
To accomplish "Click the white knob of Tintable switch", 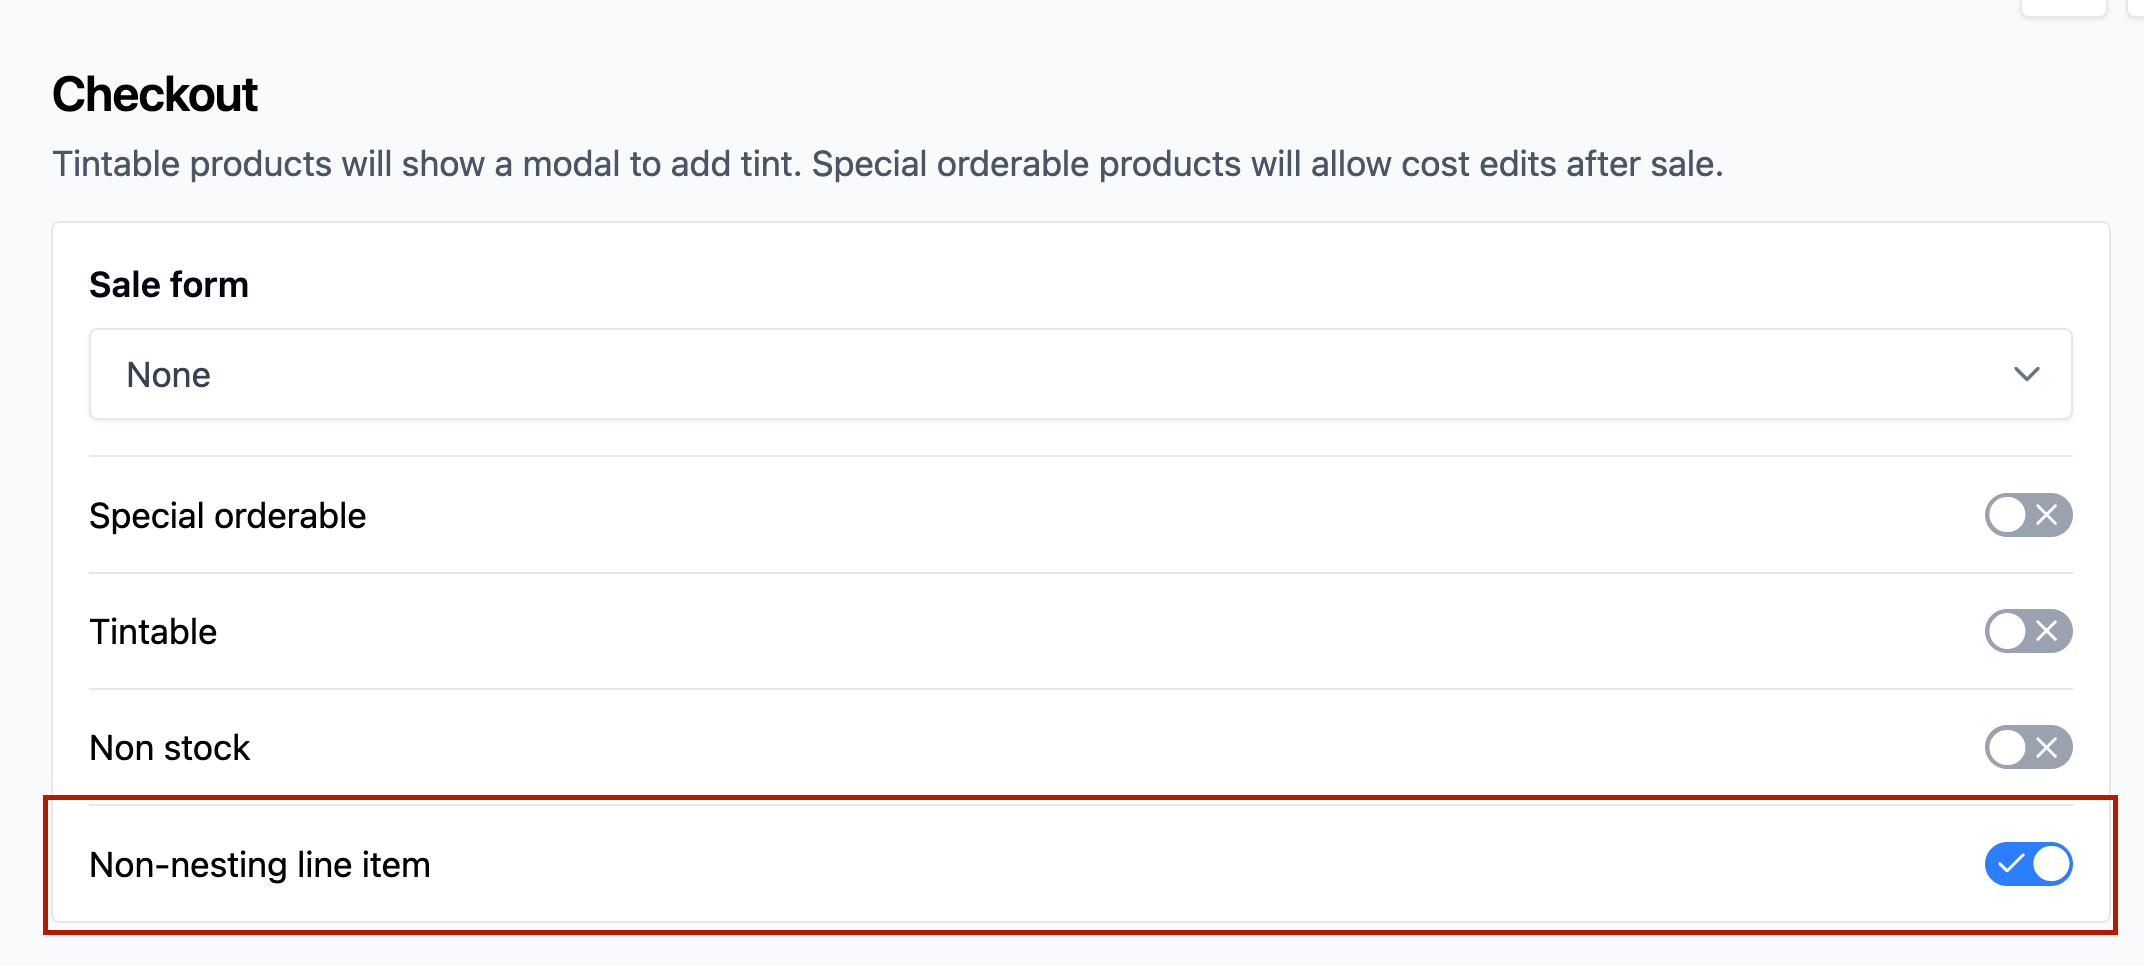I will (x=2007, y=631).
